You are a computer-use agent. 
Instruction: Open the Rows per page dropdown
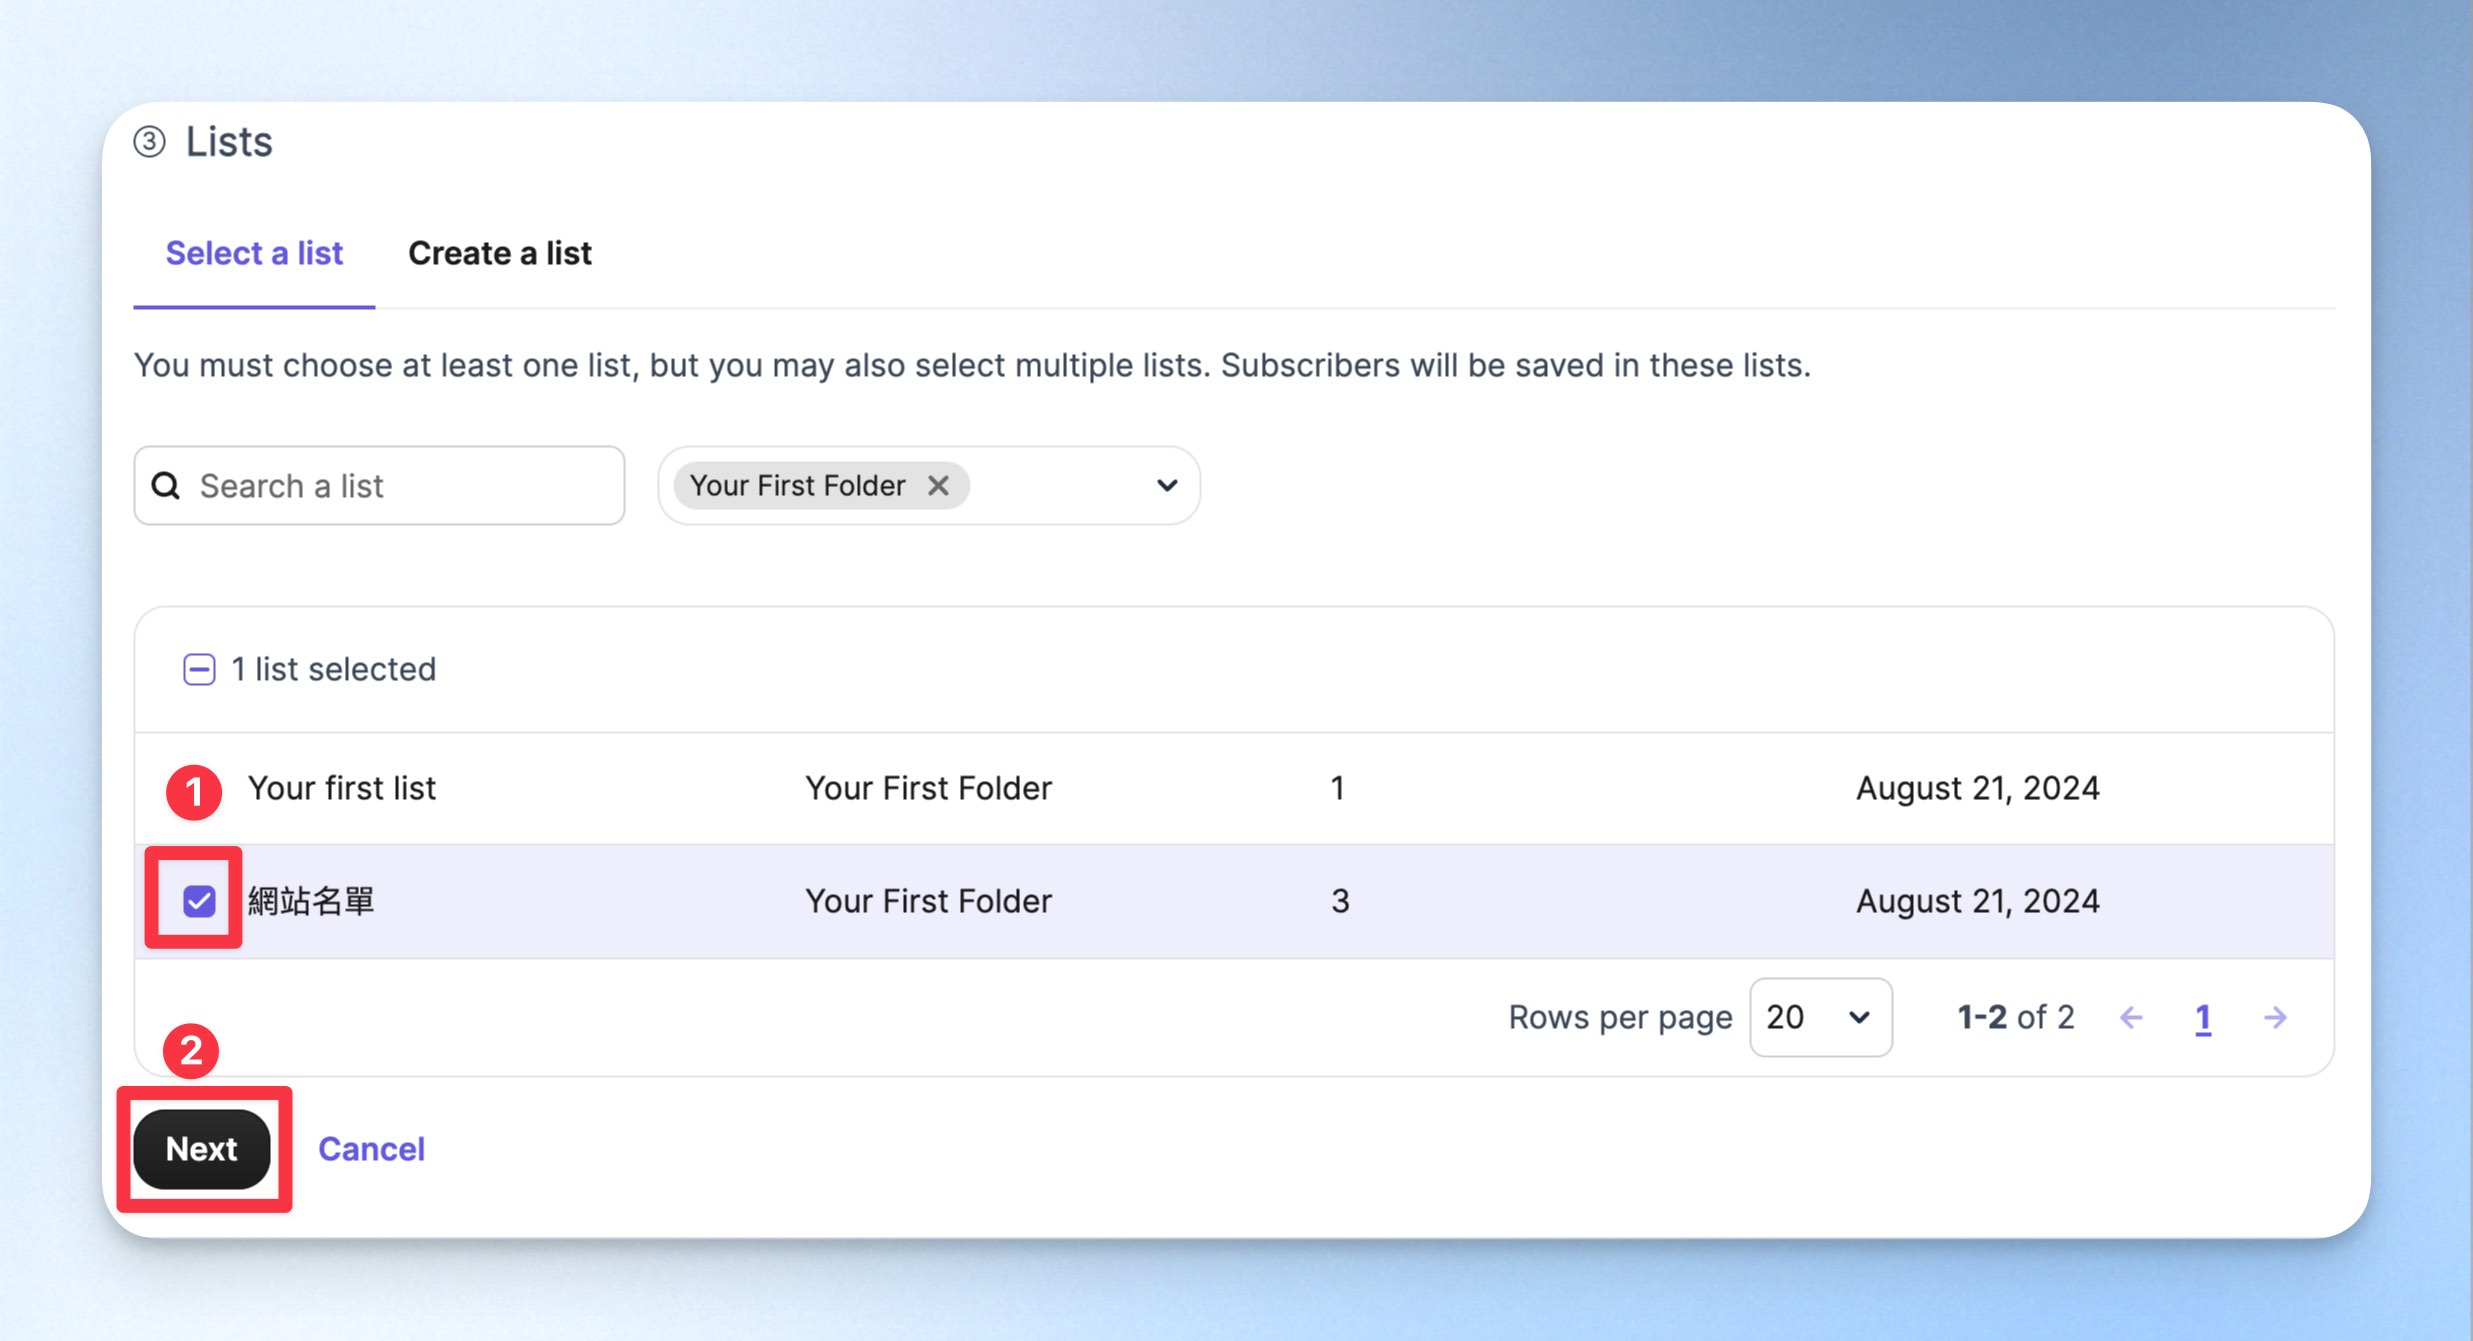click(x=1820, y=1018)
